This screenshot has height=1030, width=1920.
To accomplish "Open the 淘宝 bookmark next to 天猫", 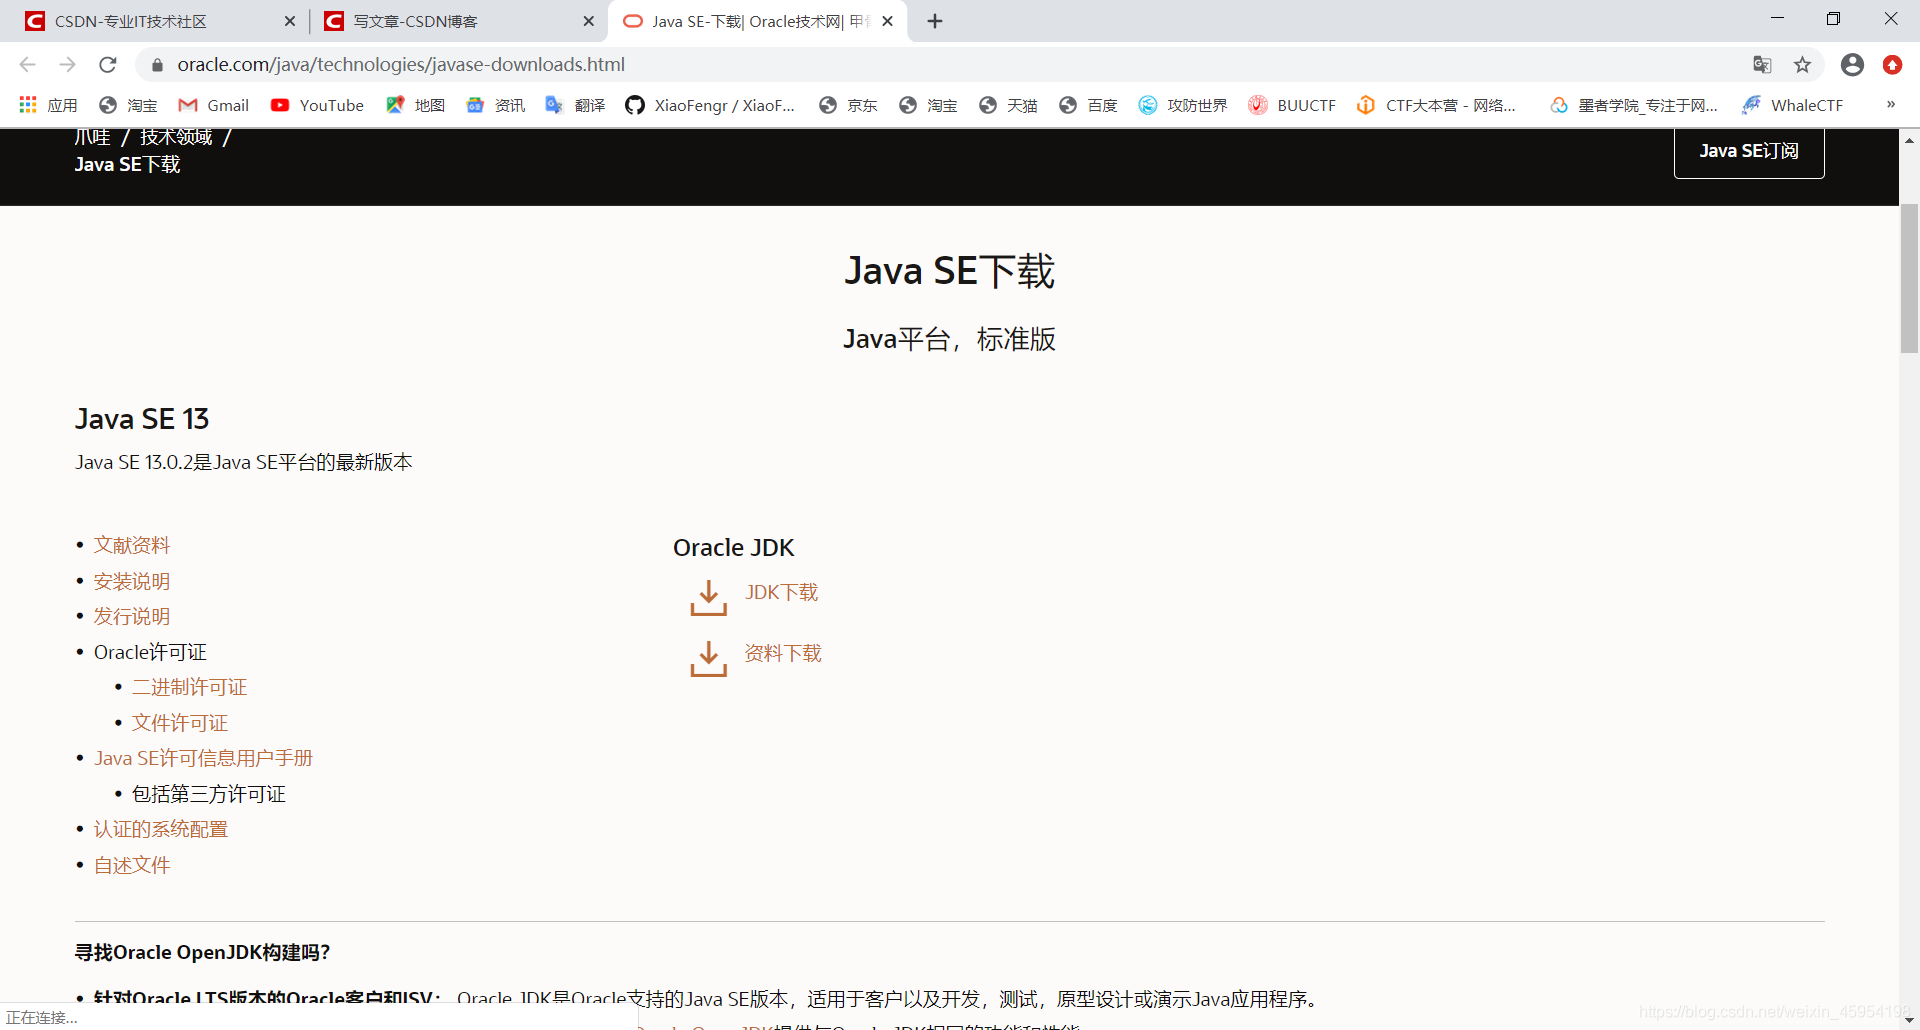I will tap(928, 105).
